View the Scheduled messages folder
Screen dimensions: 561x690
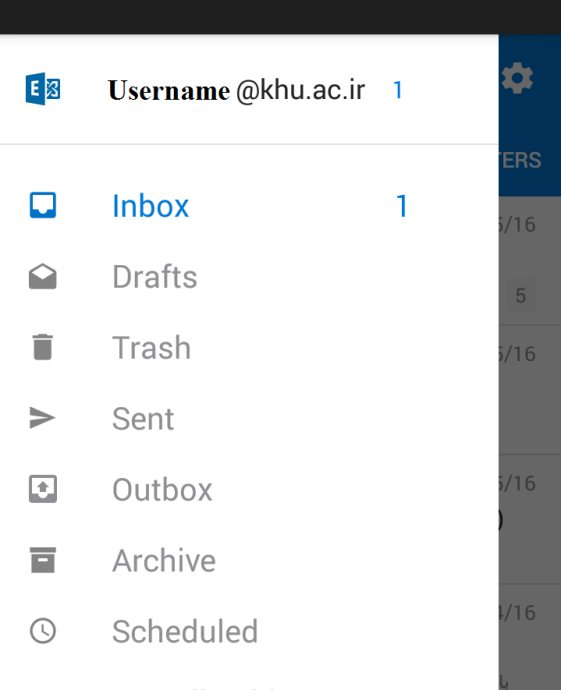pyautogui.click(x=249, y=631)
